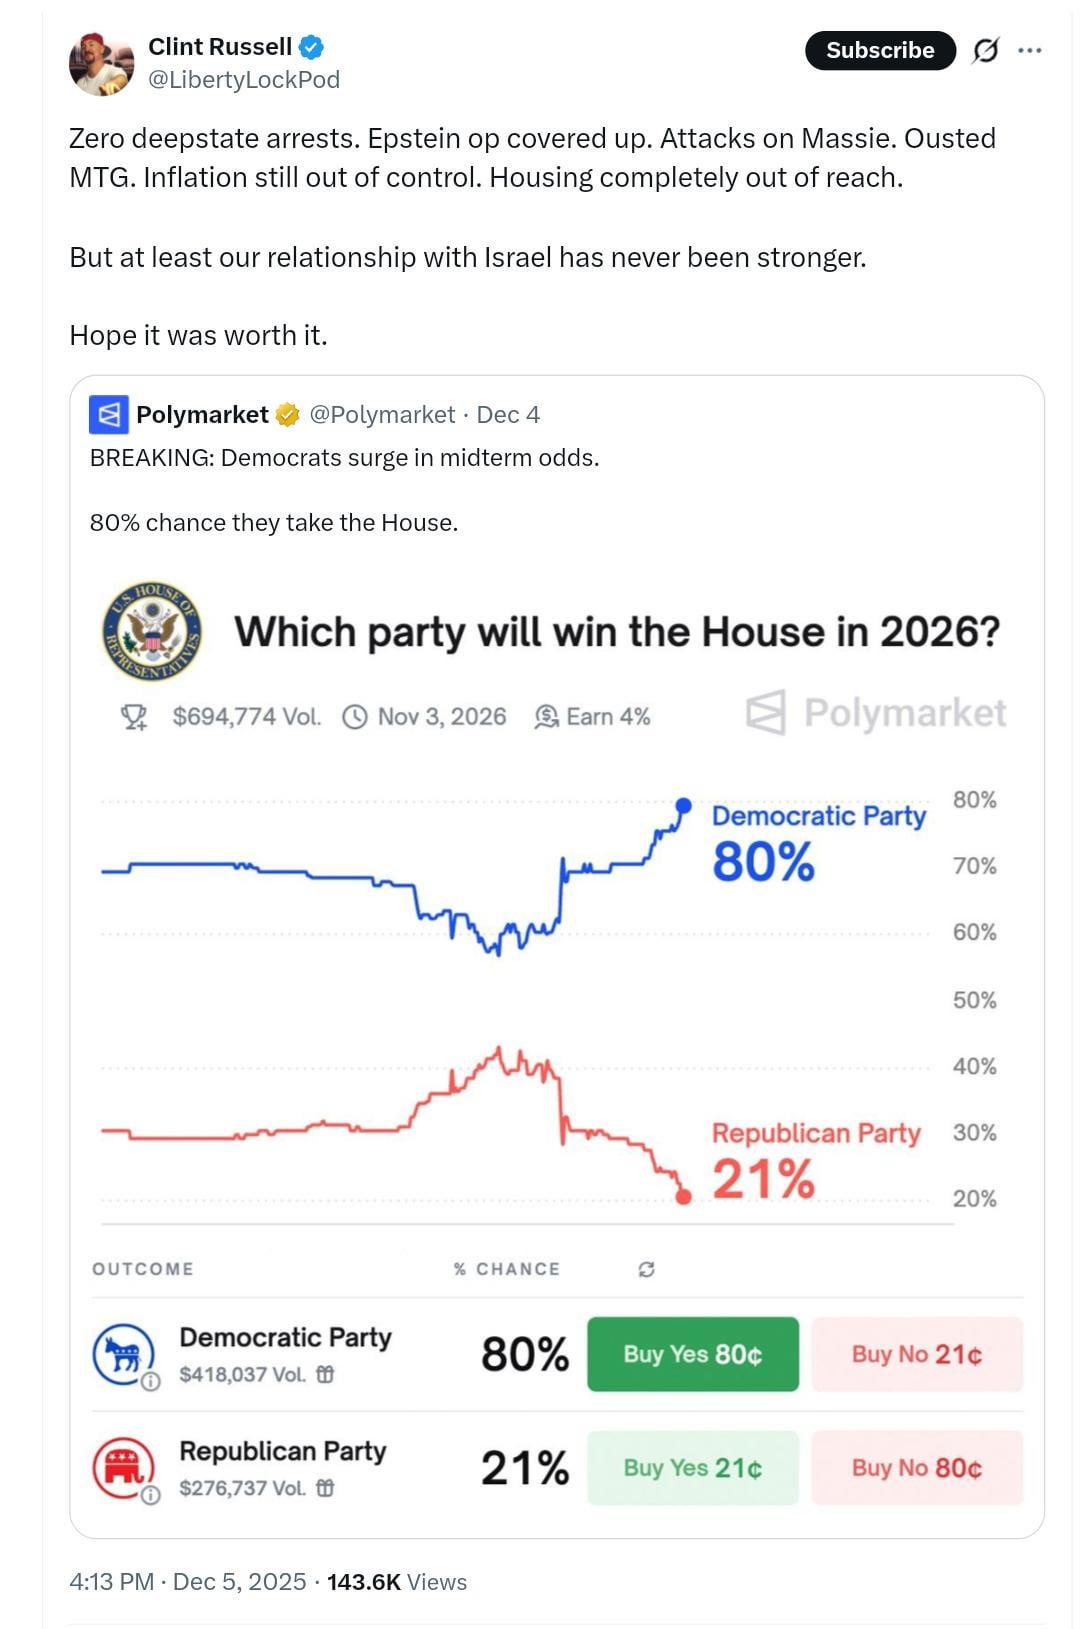
Task: Click Polymarket's gold verified badge
Action: tap(287, 414)
